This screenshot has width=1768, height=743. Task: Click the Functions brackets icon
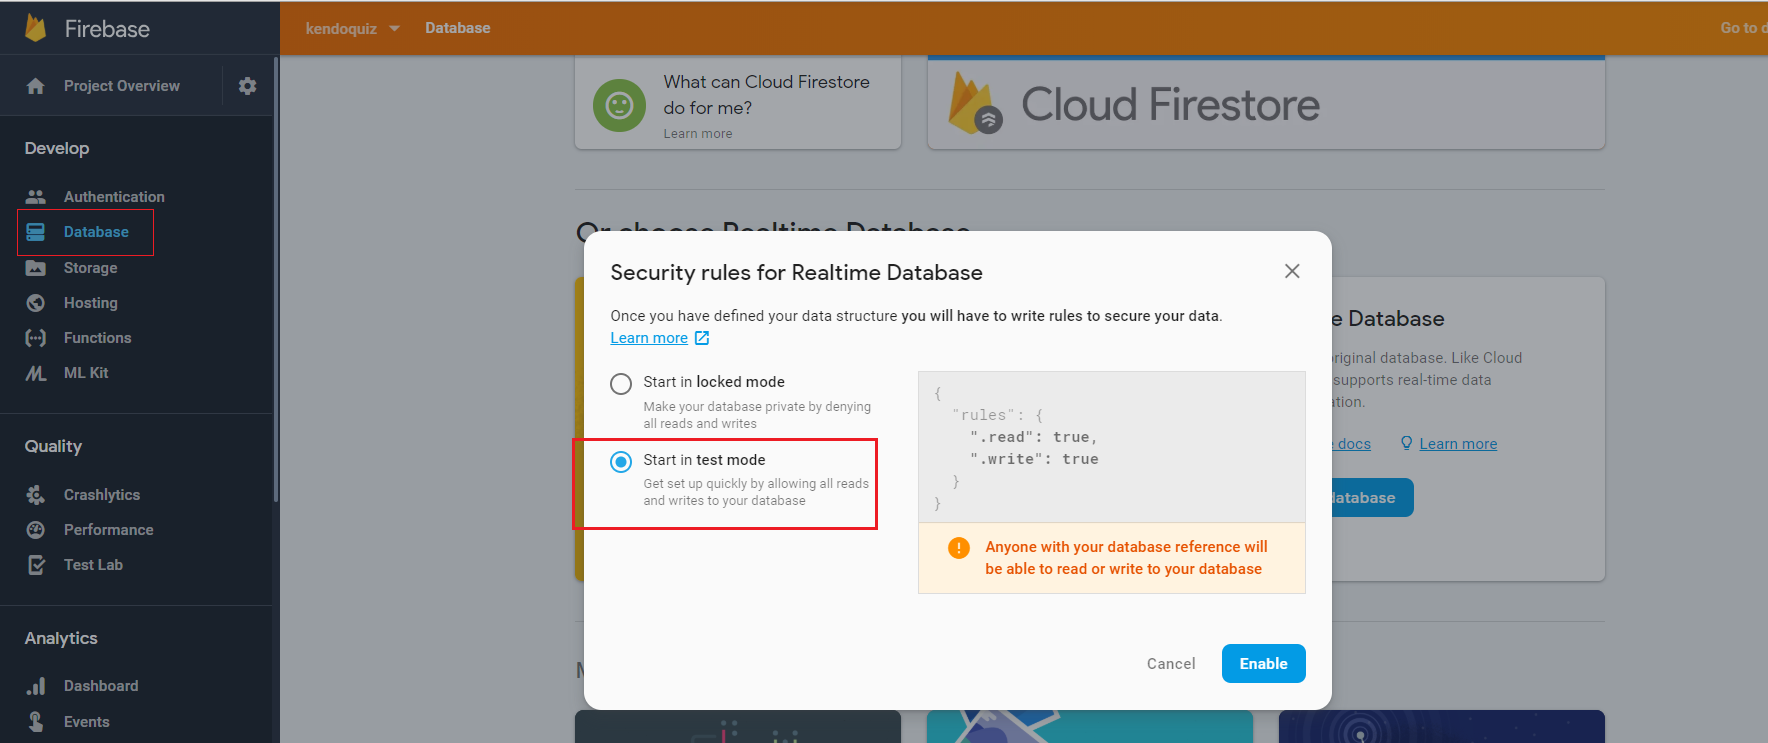click(36, 338)
